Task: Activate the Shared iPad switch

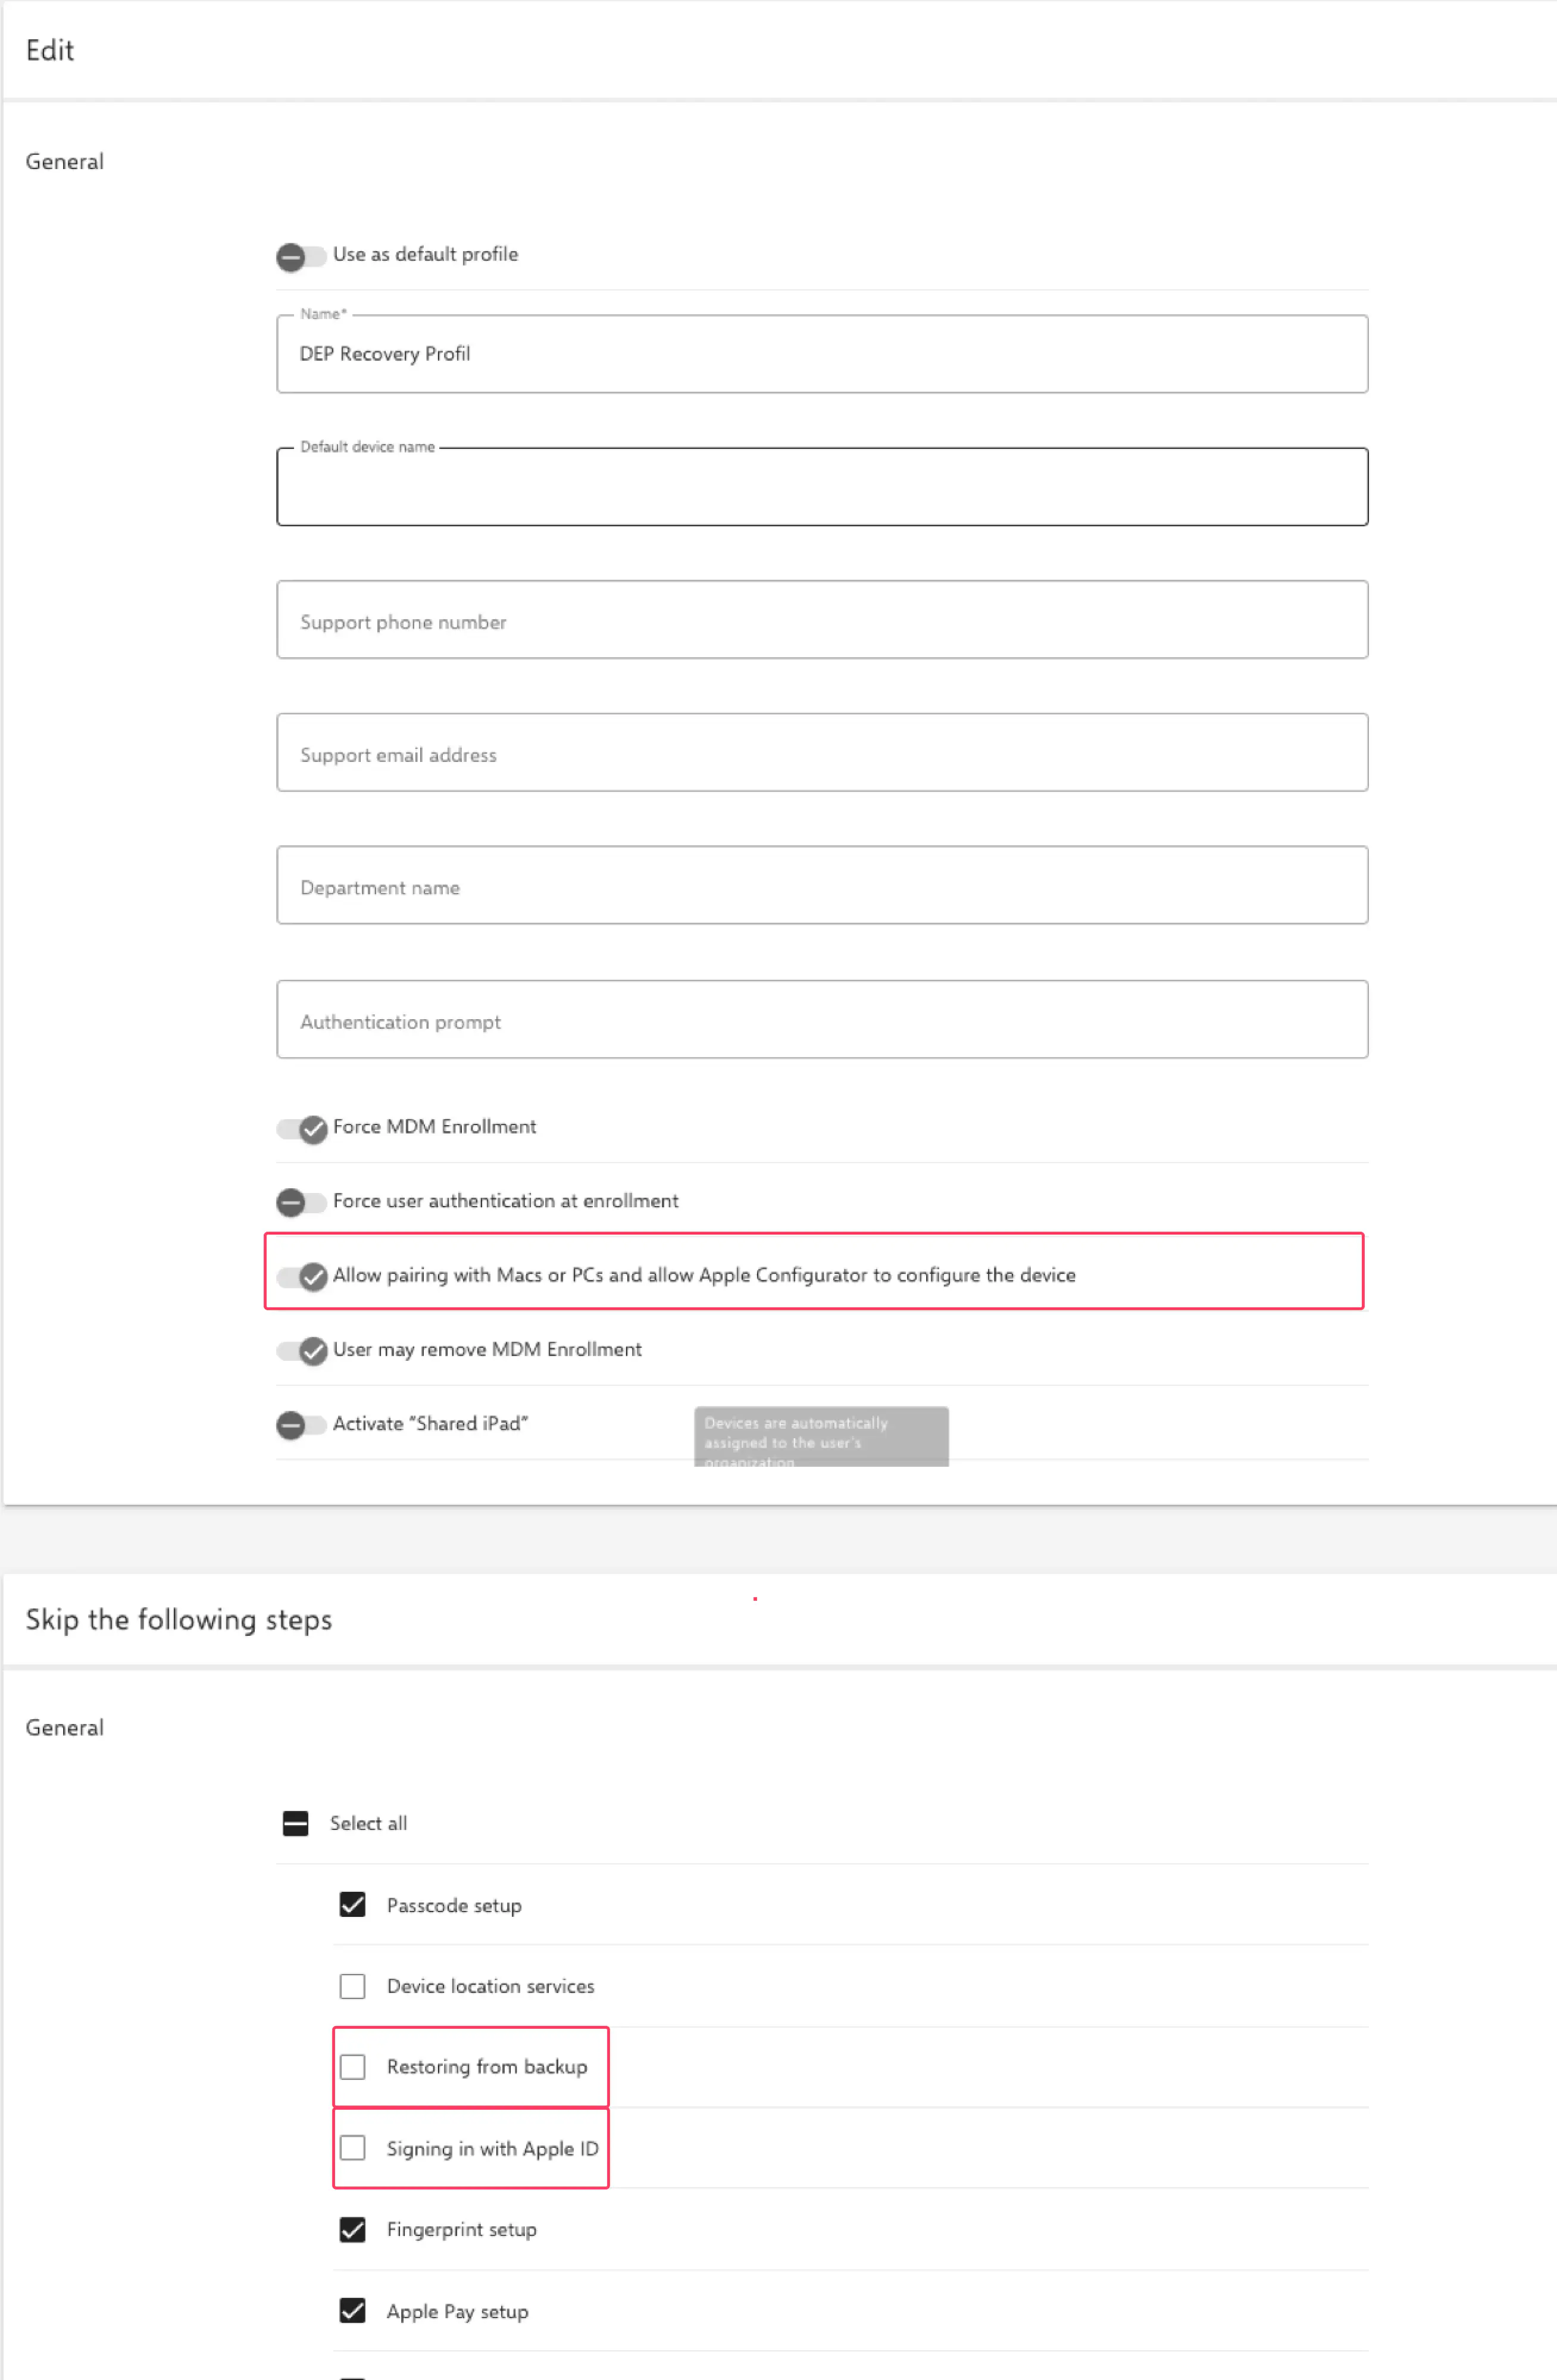Action: pyautogui.click(x=300, y=1424)
